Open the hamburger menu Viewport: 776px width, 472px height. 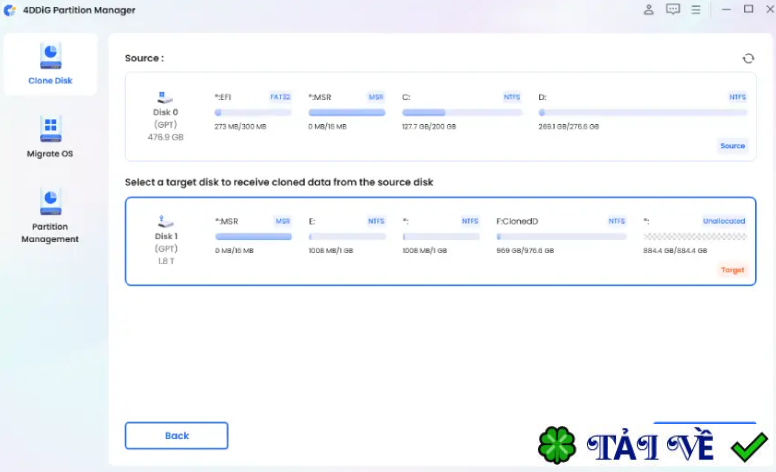pyautogui.click(x=696, y=9)
